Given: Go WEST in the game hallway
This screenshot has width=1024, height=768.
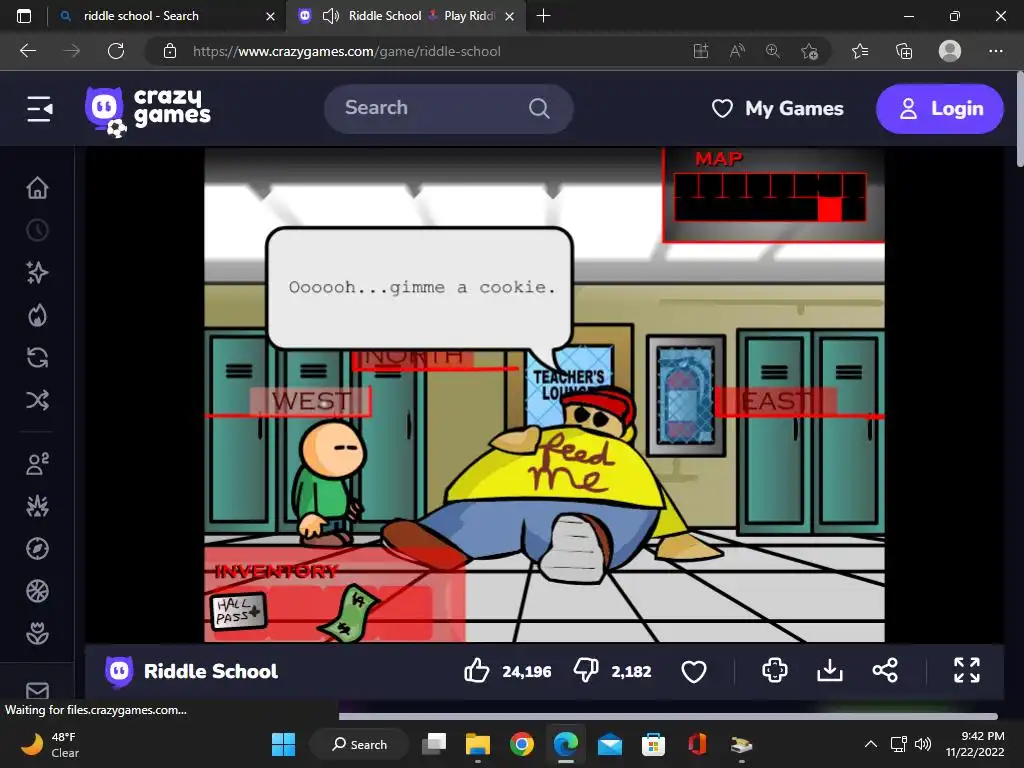Looking at the screenshot, I should tap(311, 401).
